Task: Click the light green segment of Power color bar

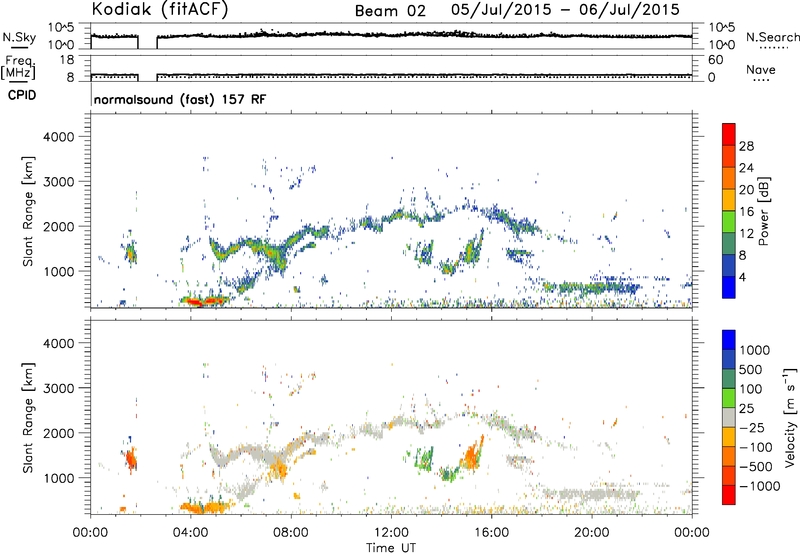Action: 729,222
